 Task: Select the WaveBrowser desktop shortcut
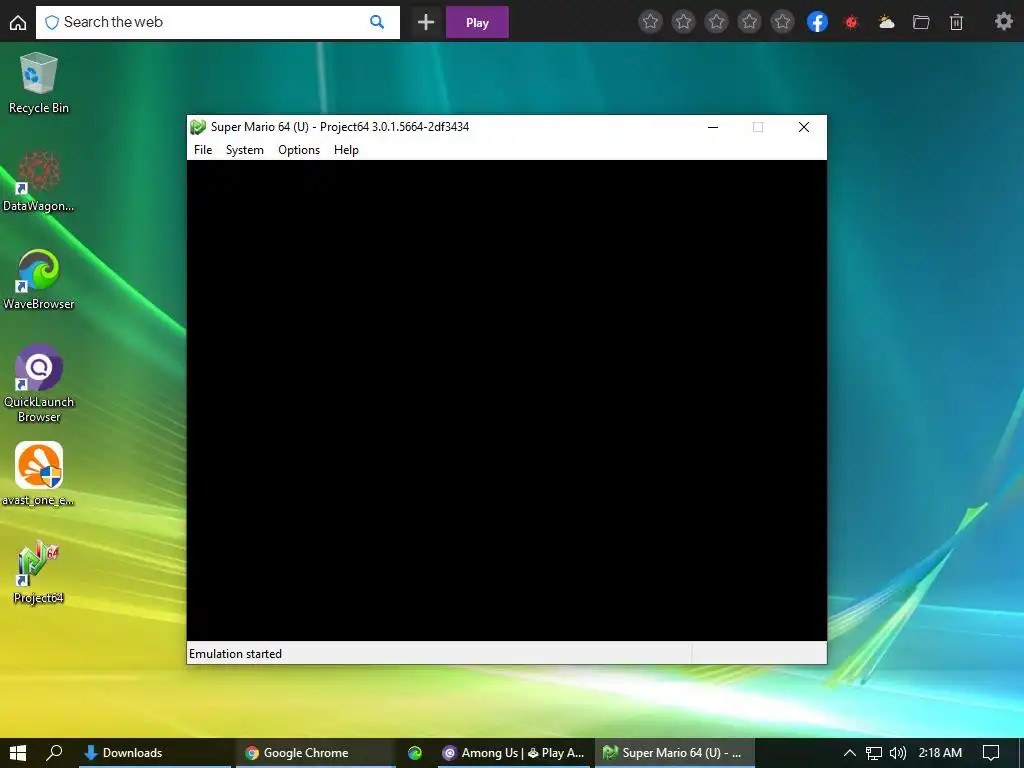coord(39,280)
